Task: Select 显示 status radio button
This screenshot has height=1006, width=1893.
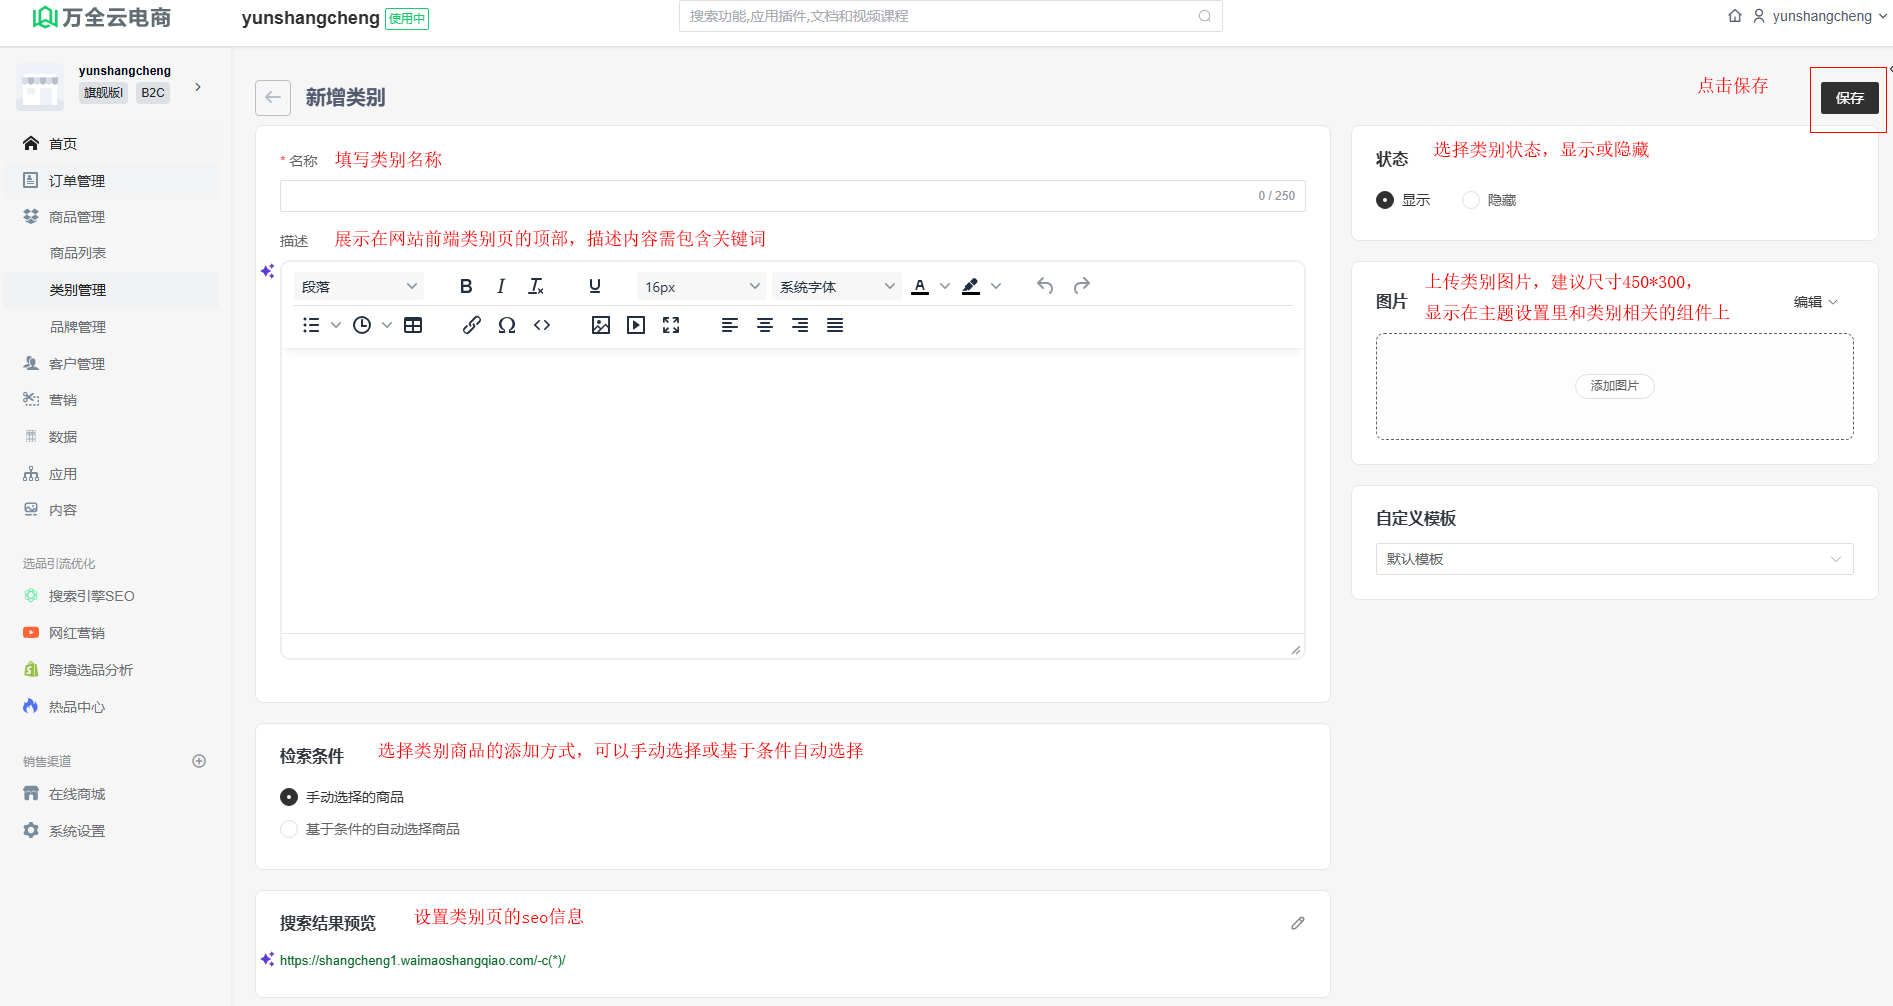Action: (x=1385, y=200)
